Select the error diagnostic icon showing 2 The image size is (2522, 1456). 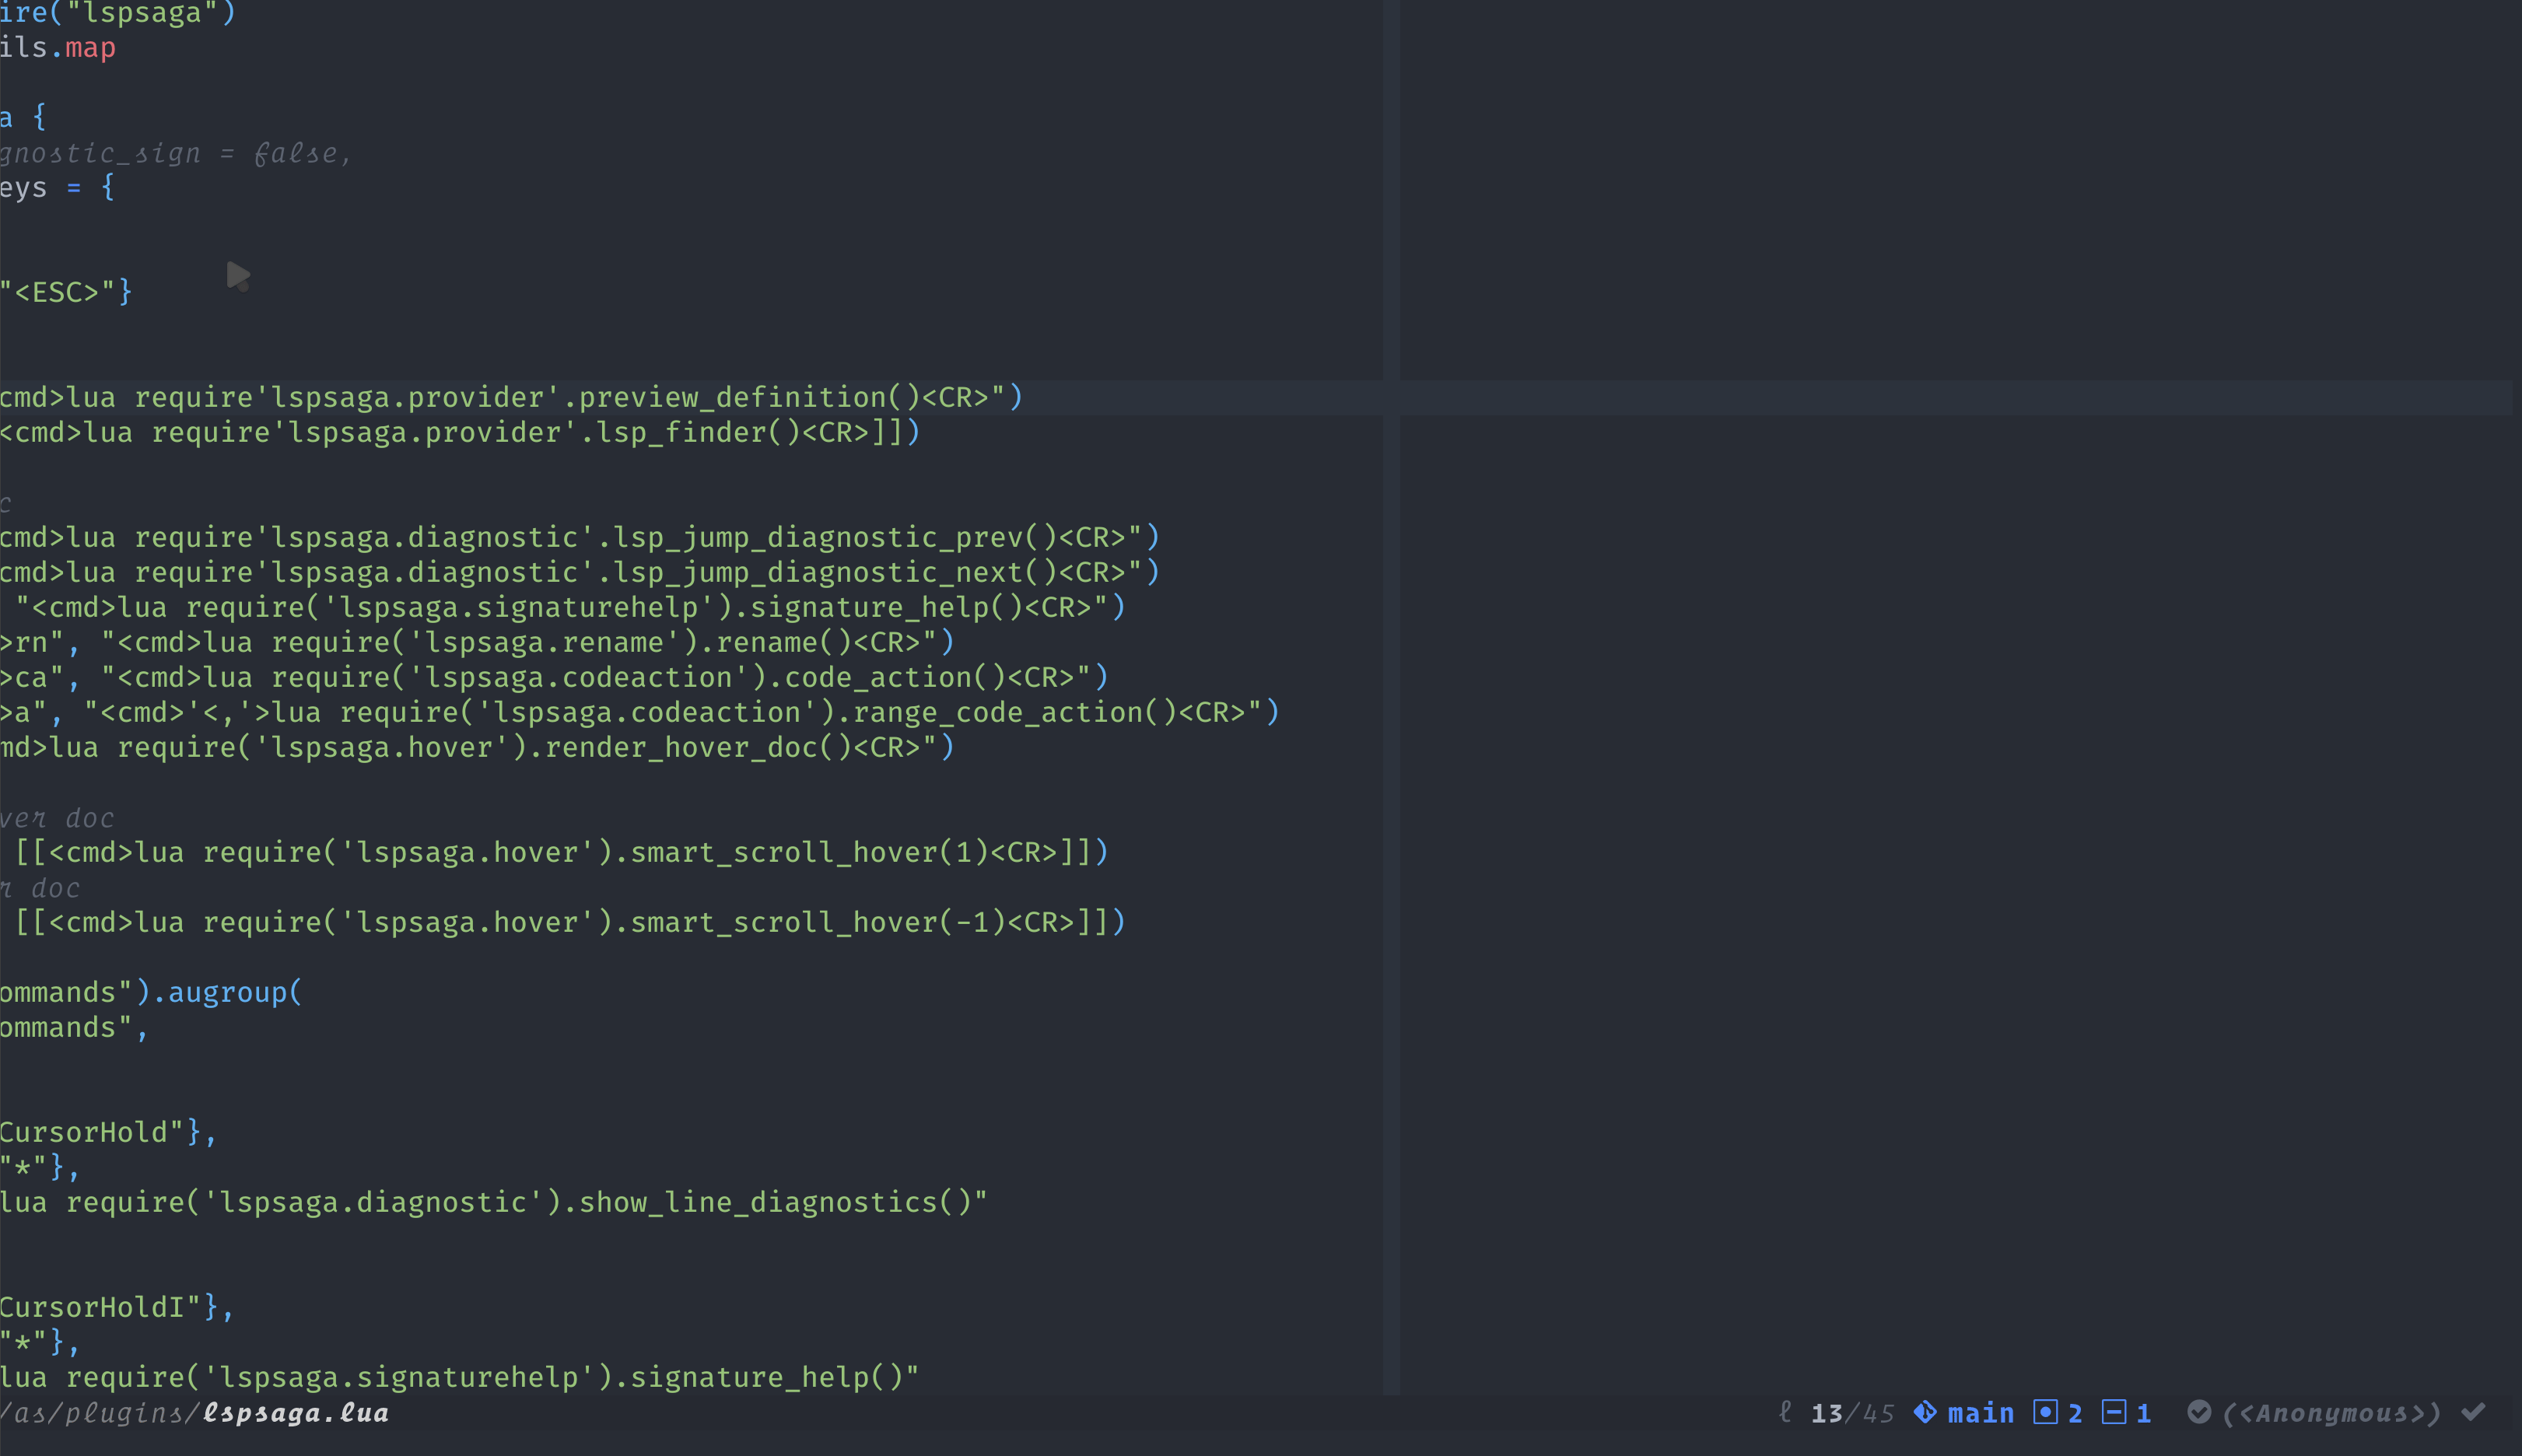coord(2044,1412)
